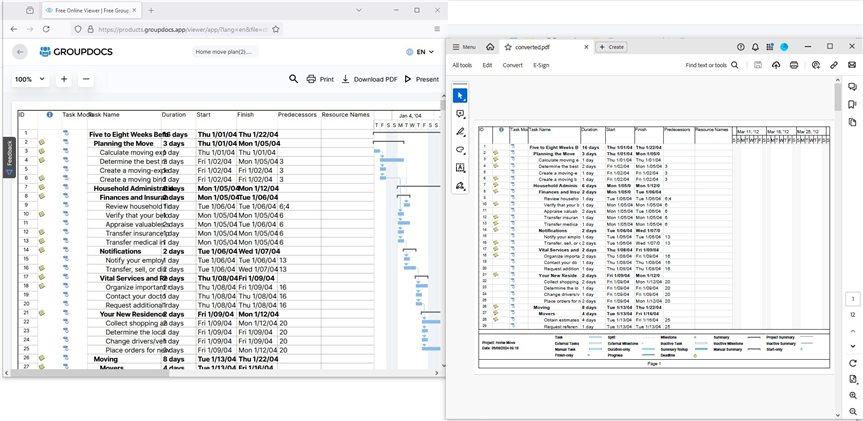The image size is (863, 421).
Task: Bookmark this page with the star icon
Action: tap(276, 29)
